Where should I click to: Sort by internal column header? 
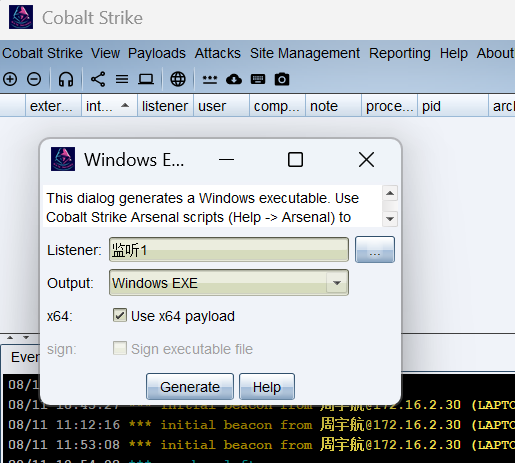click(x=109, y=106)
